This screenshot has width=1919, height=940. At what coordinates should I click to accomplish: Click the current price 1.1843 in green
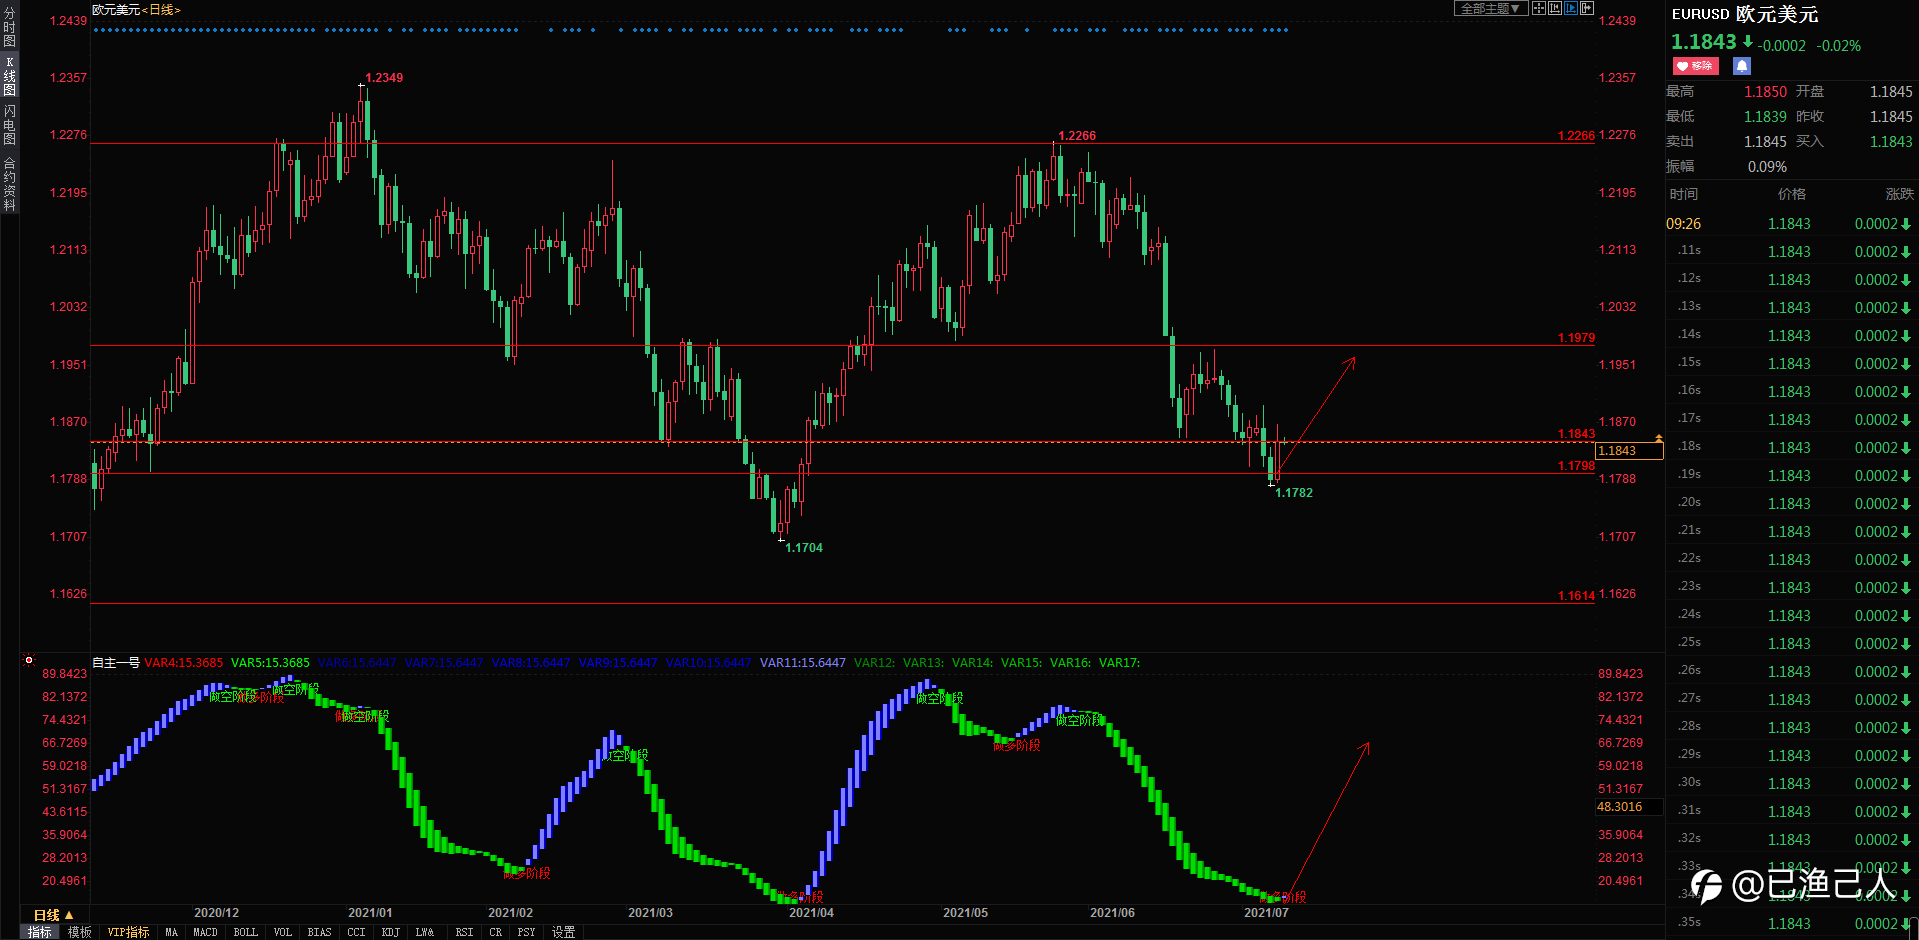point(1704,42)
